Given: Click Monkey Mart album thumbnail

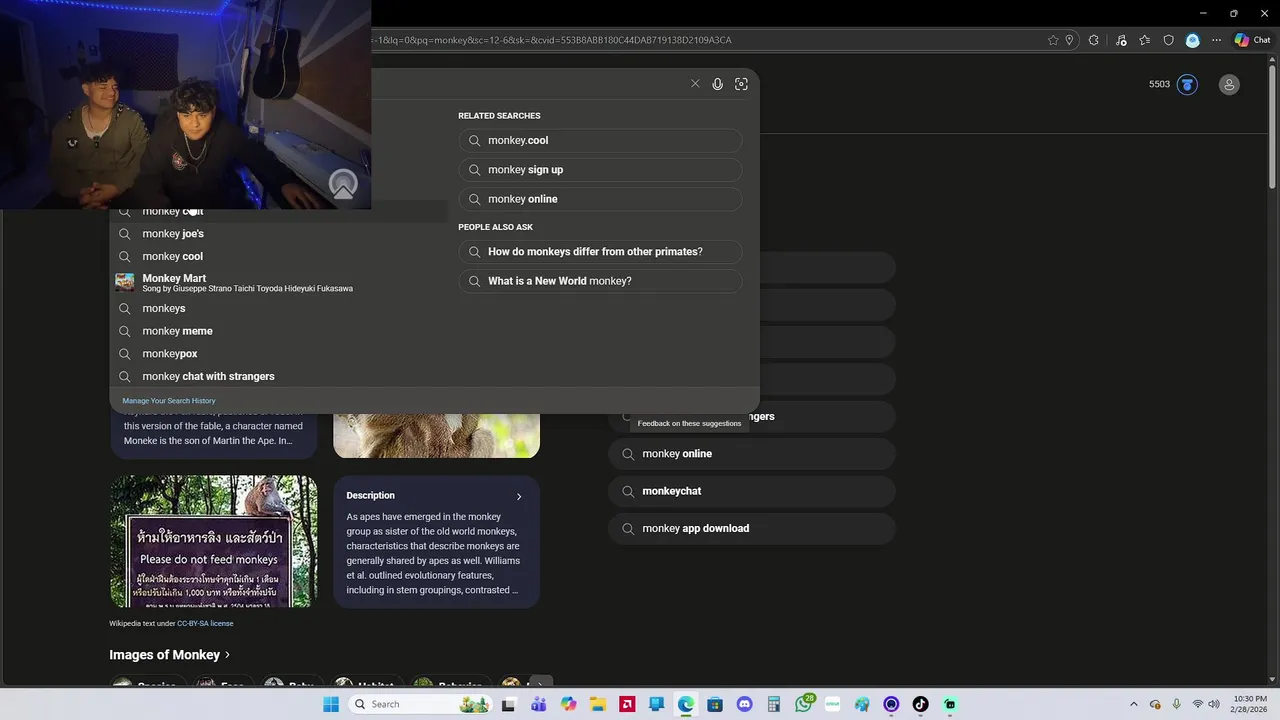Looking at the screenshot, I should pos(124,282).
